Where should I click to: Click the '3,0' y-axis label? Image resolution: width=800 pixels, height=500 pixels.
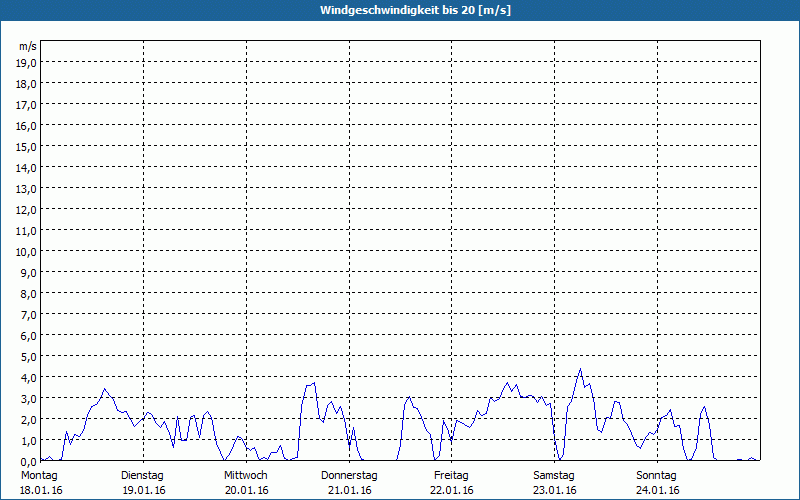click(x=29, y=399)
